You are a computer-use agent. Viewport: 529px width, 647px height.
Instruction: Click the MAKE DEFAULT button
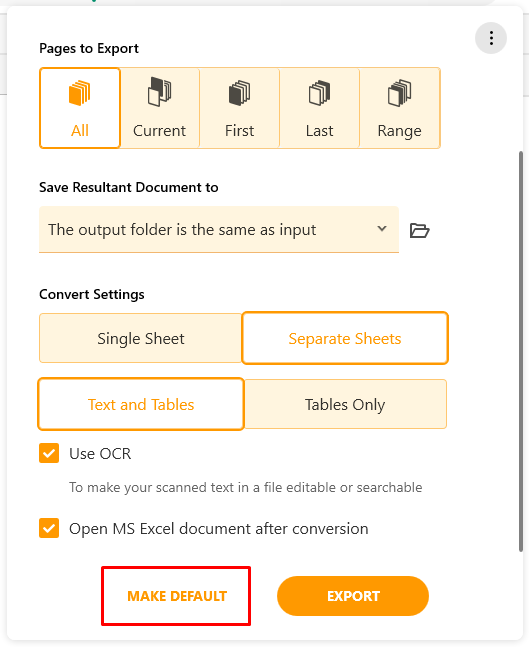[x=177, y=596]
